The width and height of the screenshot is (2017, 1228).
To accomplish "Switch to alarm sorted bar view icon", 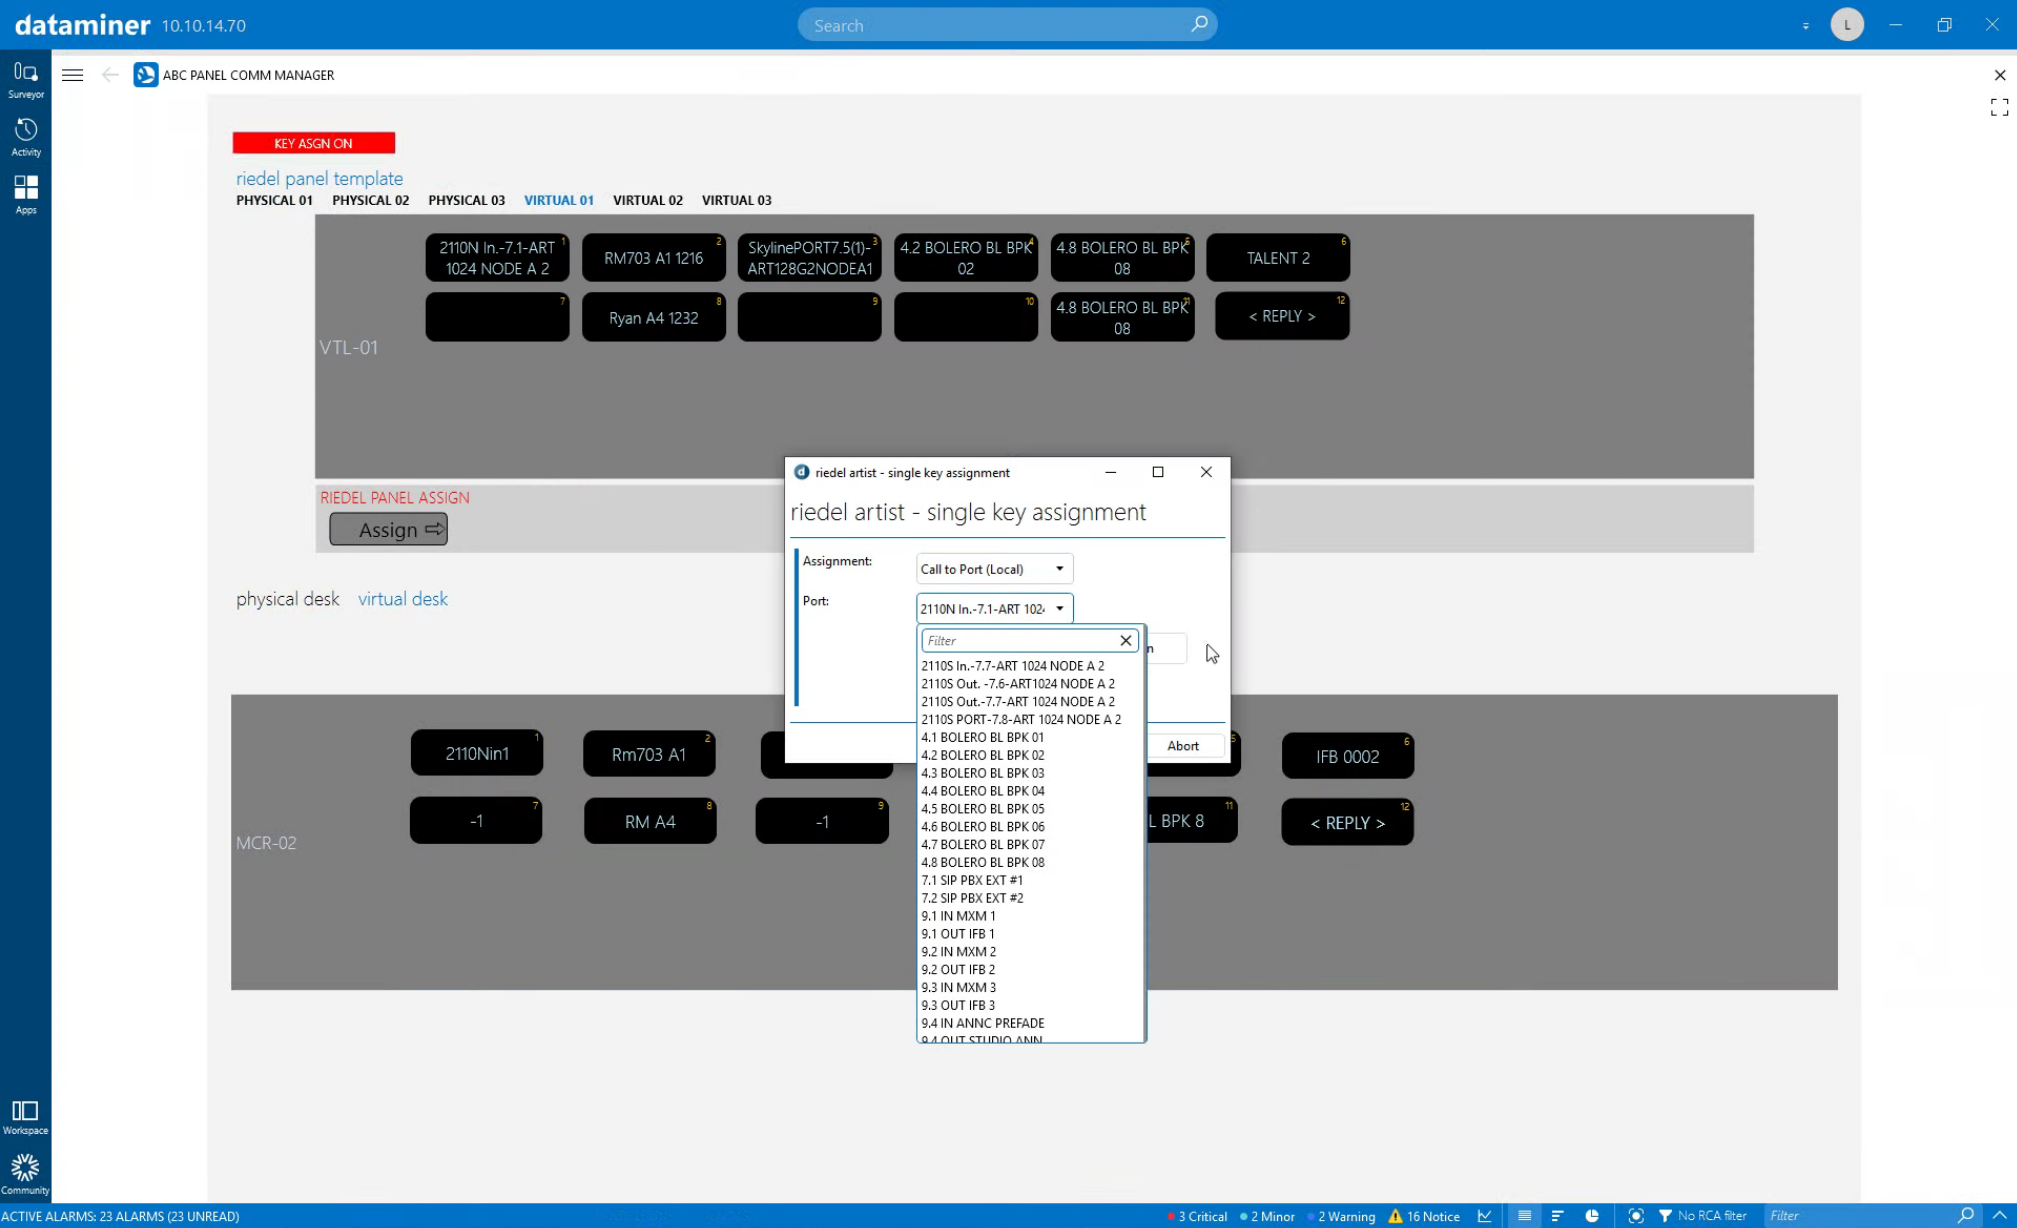I will point(1557,1216).
